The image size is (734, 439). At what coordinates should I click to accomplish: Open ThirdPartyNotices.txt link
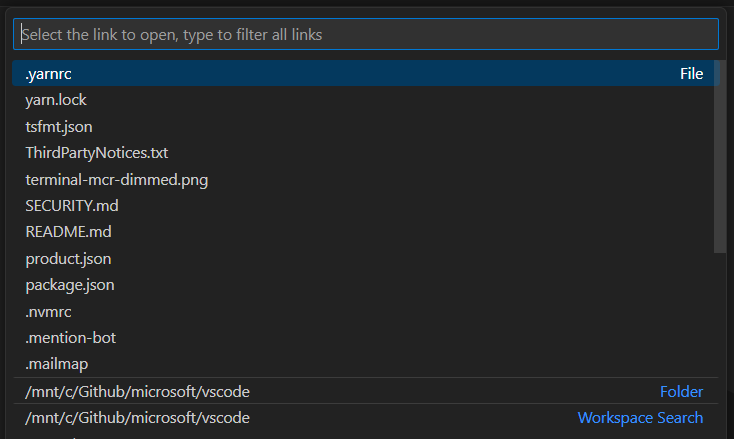coord(96,153)
